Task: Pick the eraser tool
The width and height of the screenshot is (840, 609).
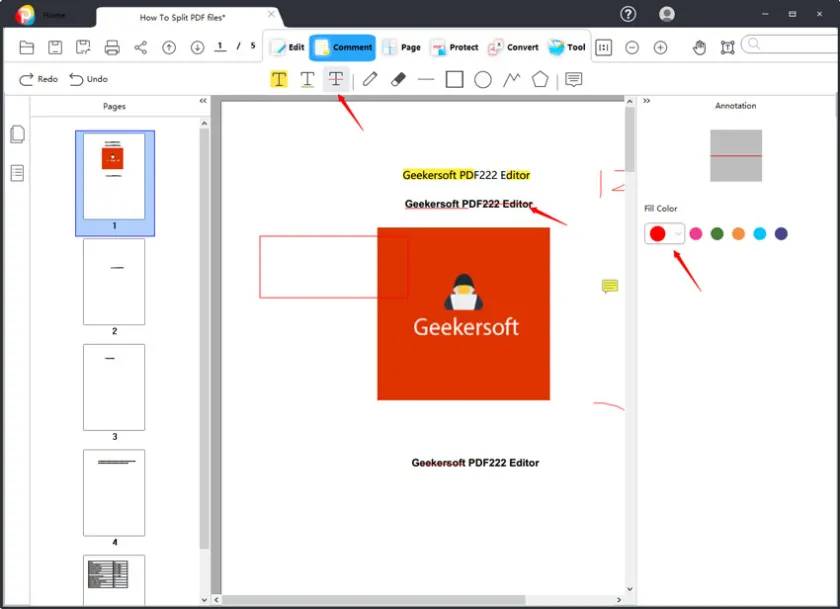Action: [x=398, y=79]
